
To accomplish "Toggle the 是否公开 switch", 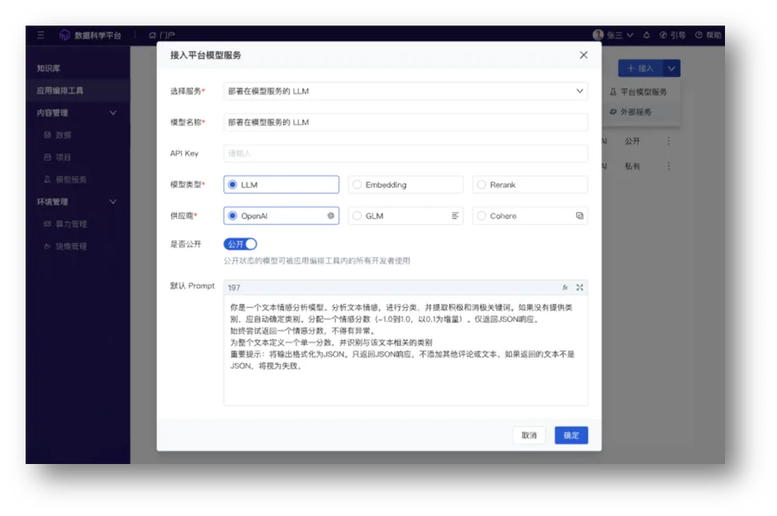I will [x=240, y=244].
